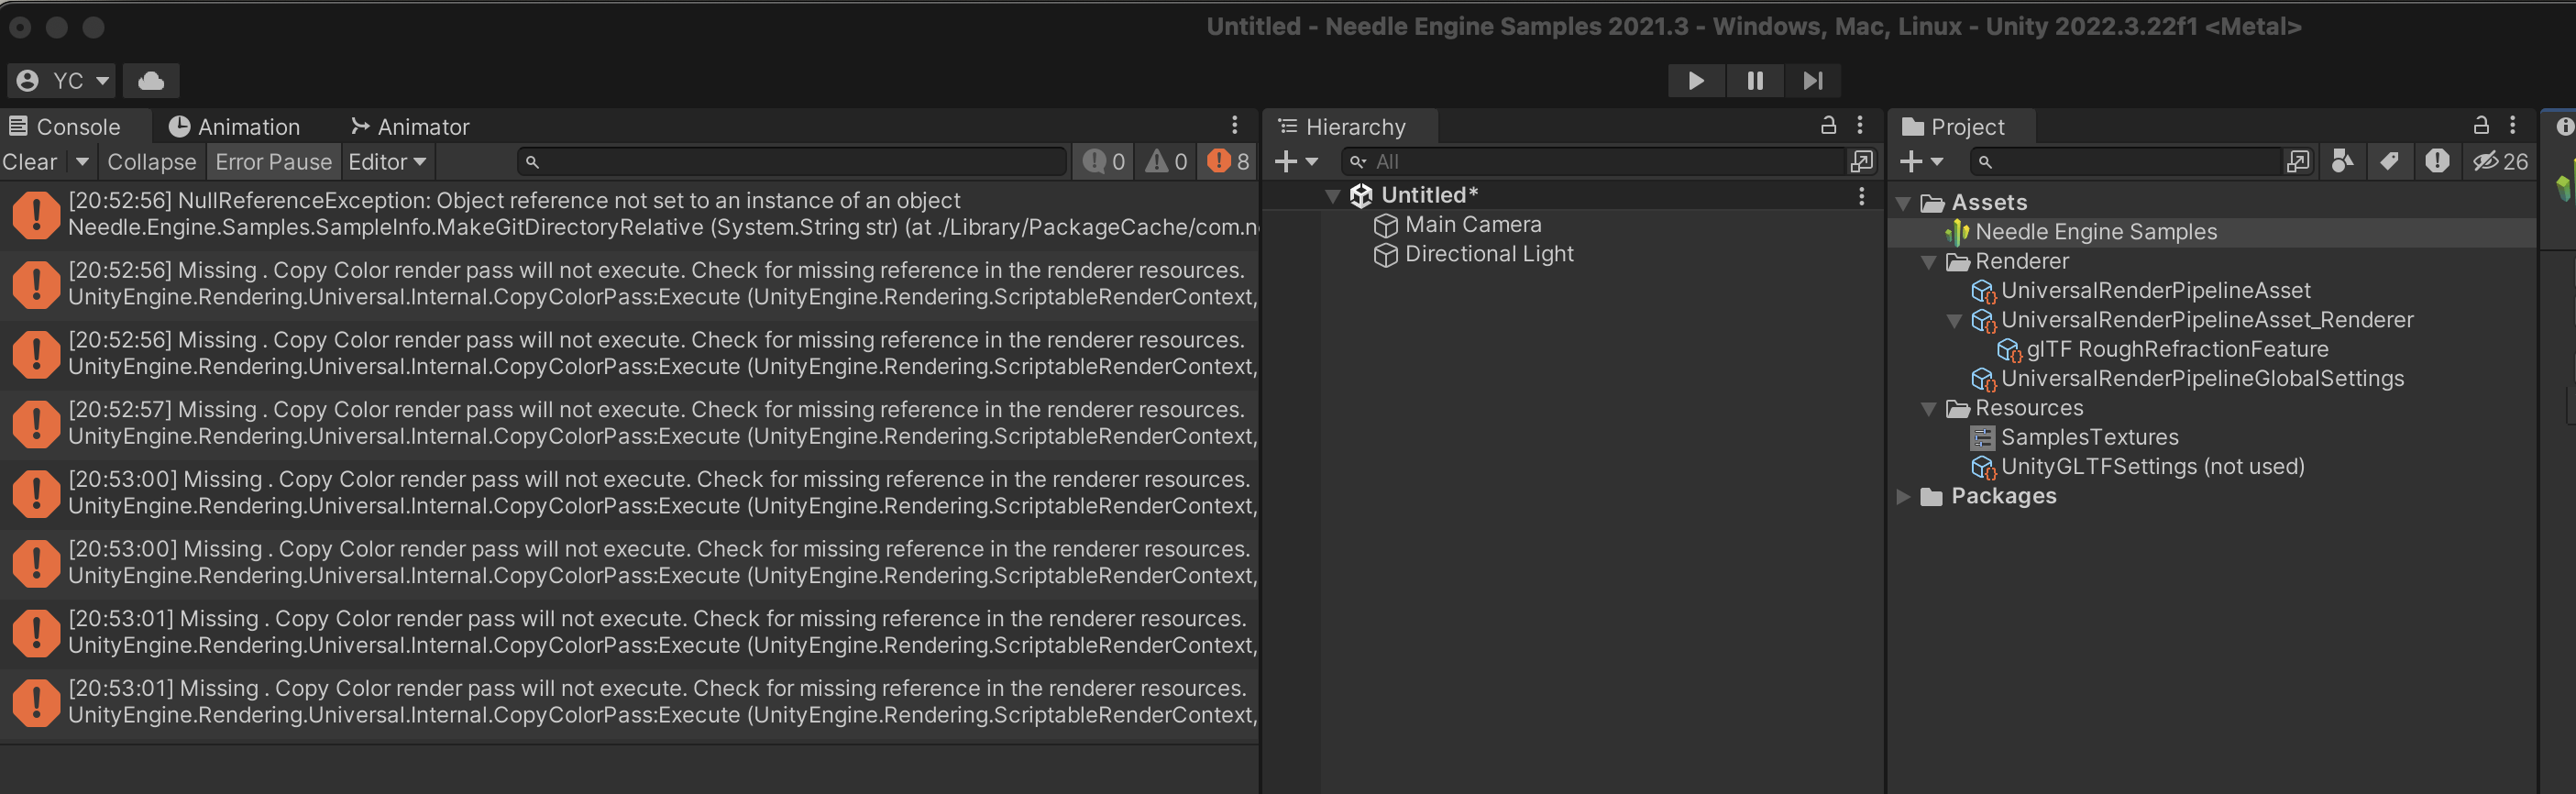
Task: Toggle the Hierarchy panel lock
Action: click(x=1828, y=126)
